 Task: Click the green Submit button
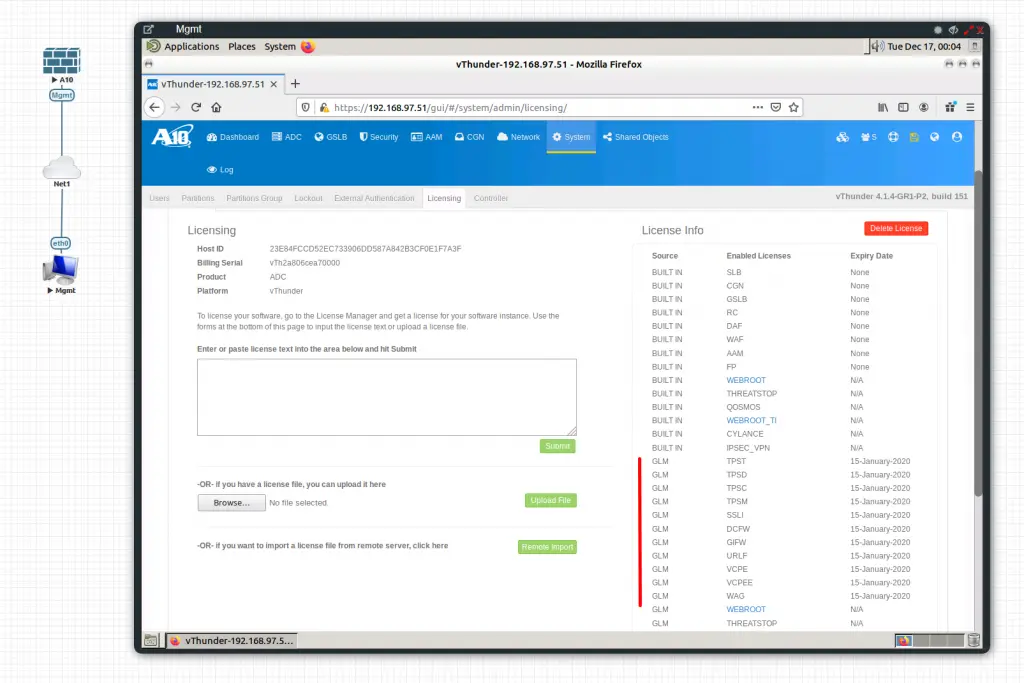[x=558, y=446]
